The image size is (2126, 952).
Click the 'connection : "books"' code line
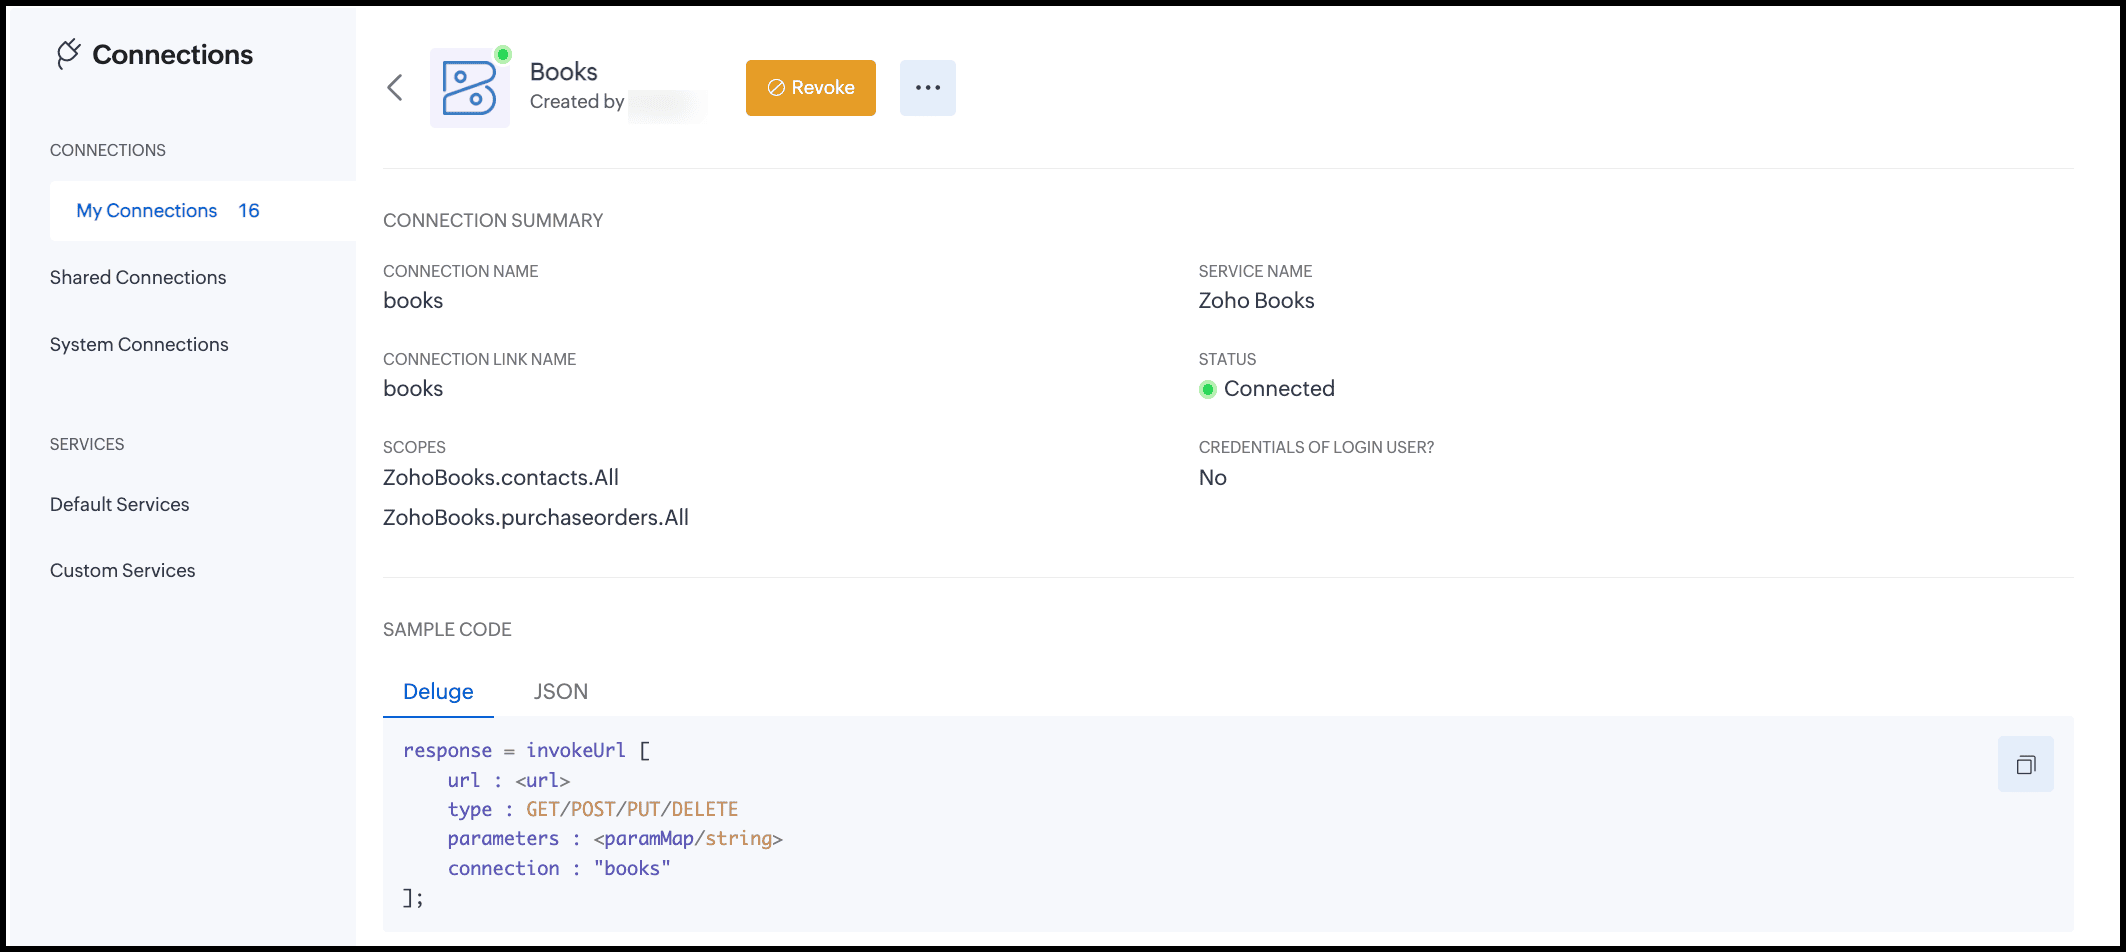[x=559, y=869]
